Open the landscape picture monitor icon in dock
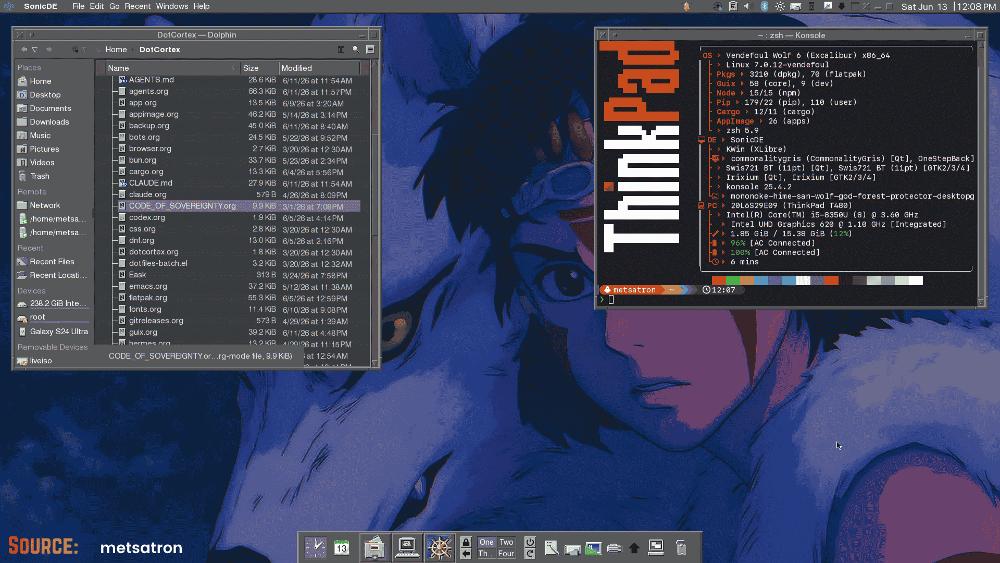This screenshot has height=563, width=1000. [x=593, y=548]
